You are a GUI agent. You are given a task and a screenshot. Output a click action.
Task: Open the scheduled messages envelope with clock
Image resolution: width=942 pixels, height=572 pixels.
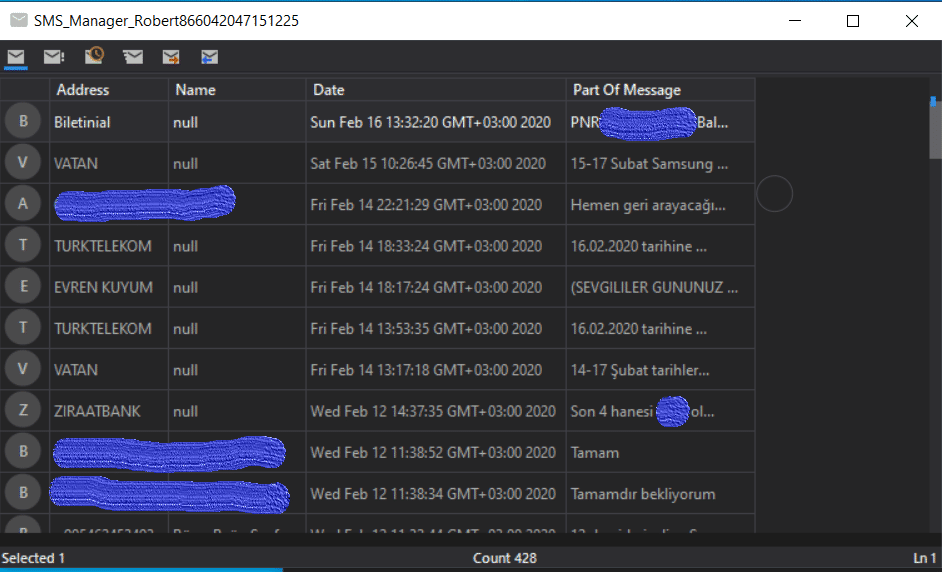point(94,56)
